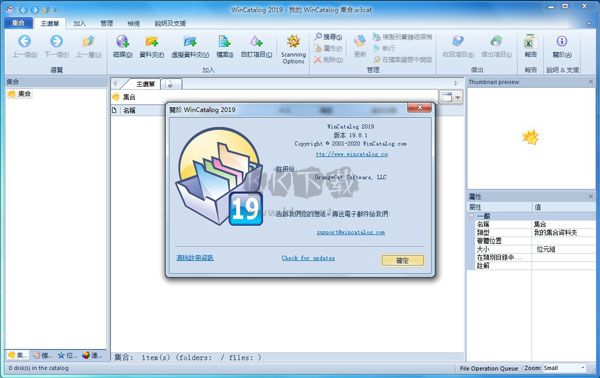Click the license info link in dialog
The height and width of the screenshot is (378, 600).
click(195, 258)
